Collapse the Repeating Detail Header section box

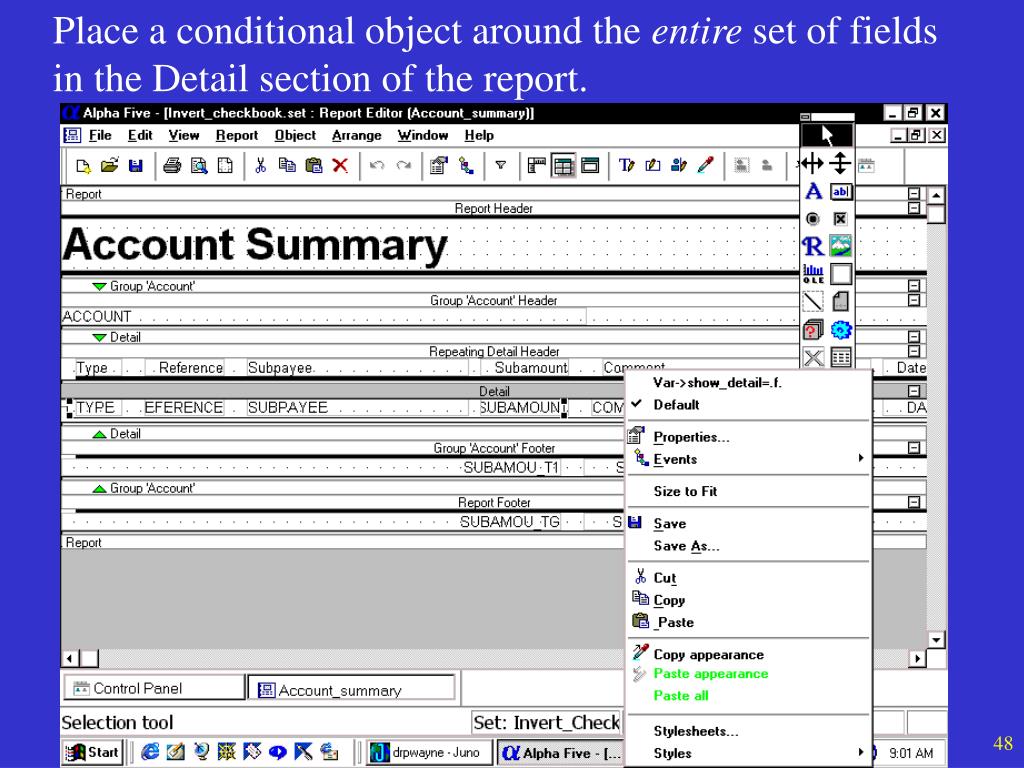point(914,351)
